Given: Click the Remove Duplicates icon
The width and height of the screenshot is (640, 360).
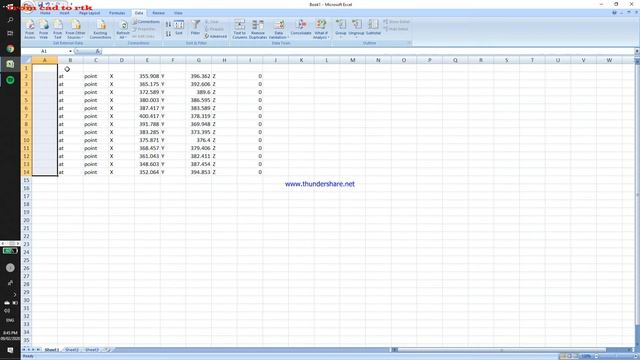Looking at the screenshot, I should tap(258, 29).
